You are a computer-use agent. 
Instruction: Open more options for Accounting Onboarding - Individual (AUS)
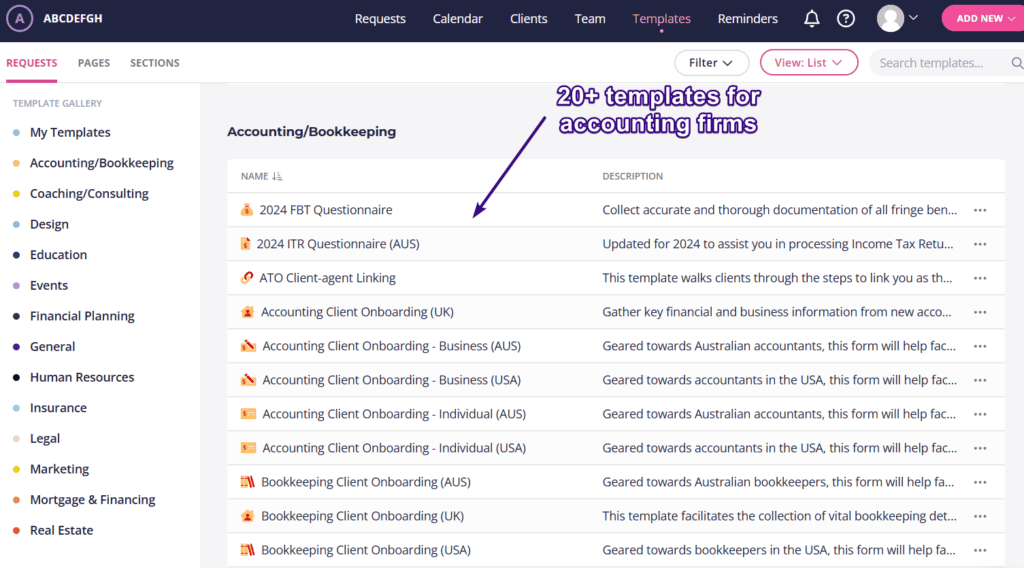coord(980,414)
